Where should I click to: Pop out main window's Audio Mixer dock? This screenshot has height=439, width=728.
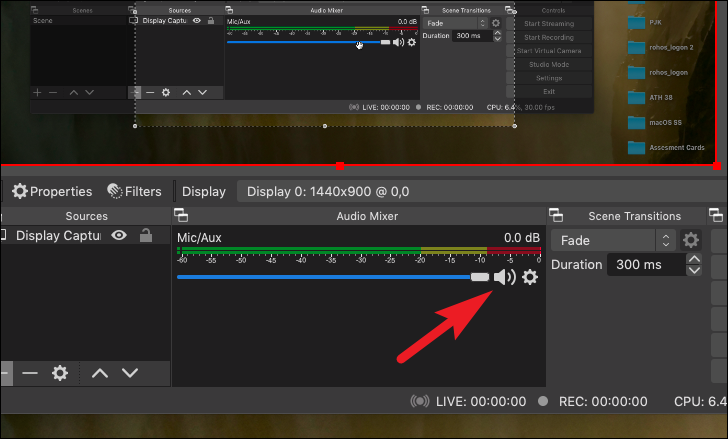pos(181,215)
